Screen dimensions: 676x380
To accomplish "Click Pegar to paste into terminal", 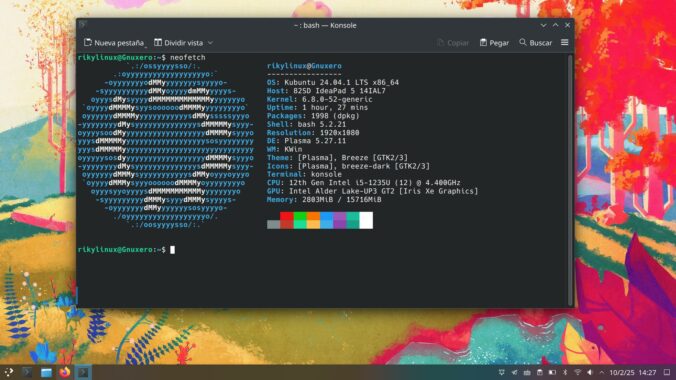I will point(494,43).
